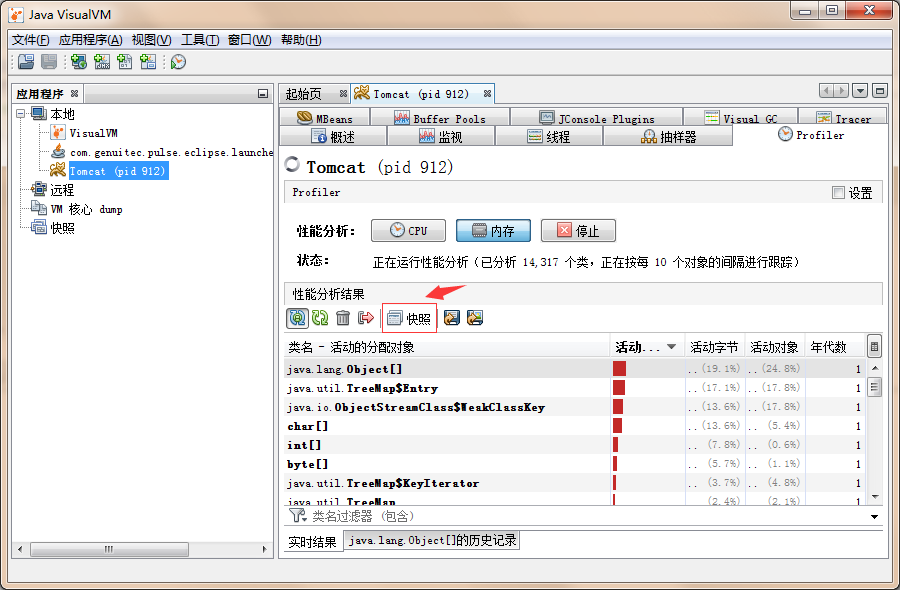The height and width of the screenshot is (590, 900).
Task: Take a snapshot with the 快照 button
Action: point(409,319)
